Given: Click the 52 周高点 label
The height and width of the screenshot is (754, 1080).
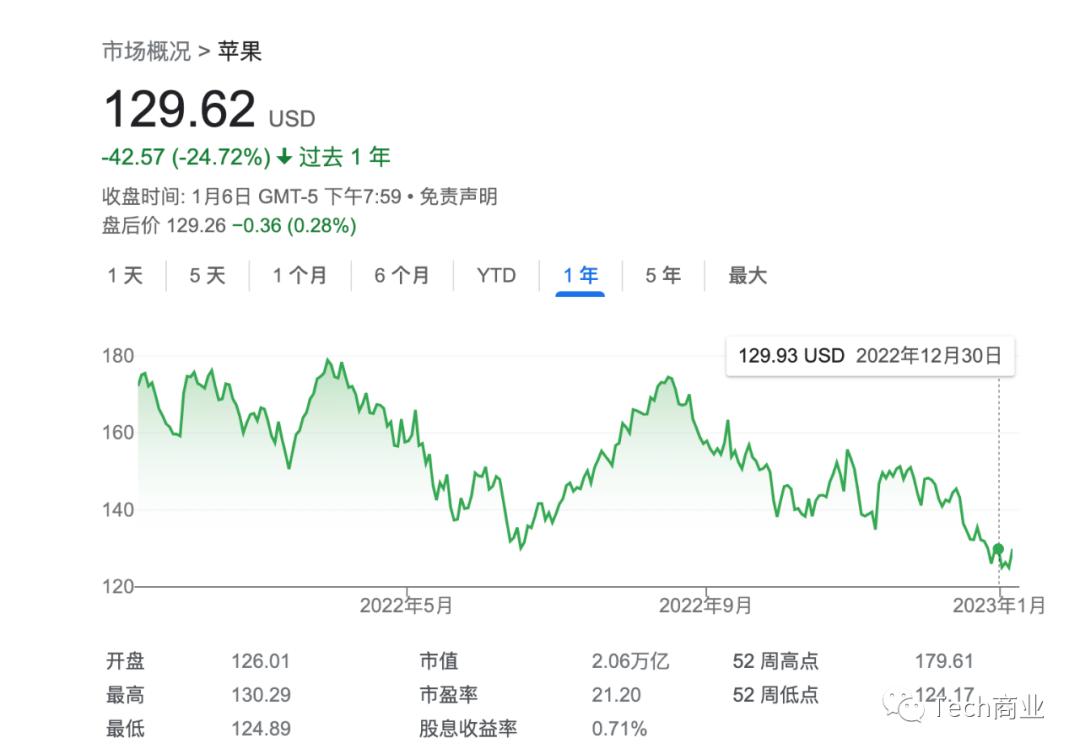Looking at the screenshot, I should click(776, 661).
